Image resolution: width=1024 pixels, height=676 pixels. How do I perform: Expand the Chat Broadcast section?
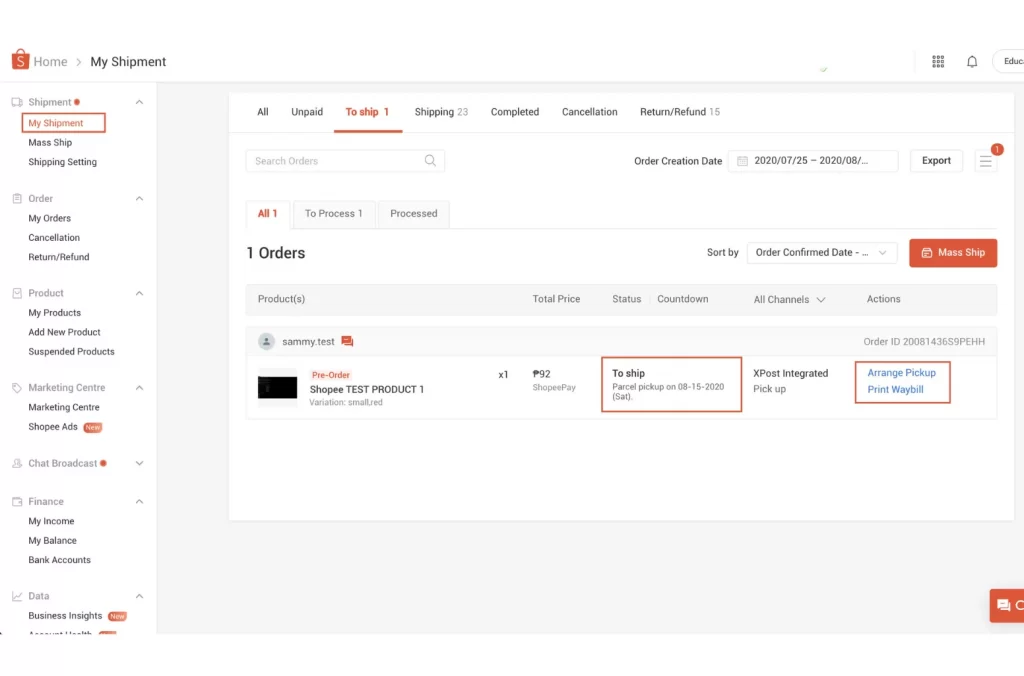point(139,464)
